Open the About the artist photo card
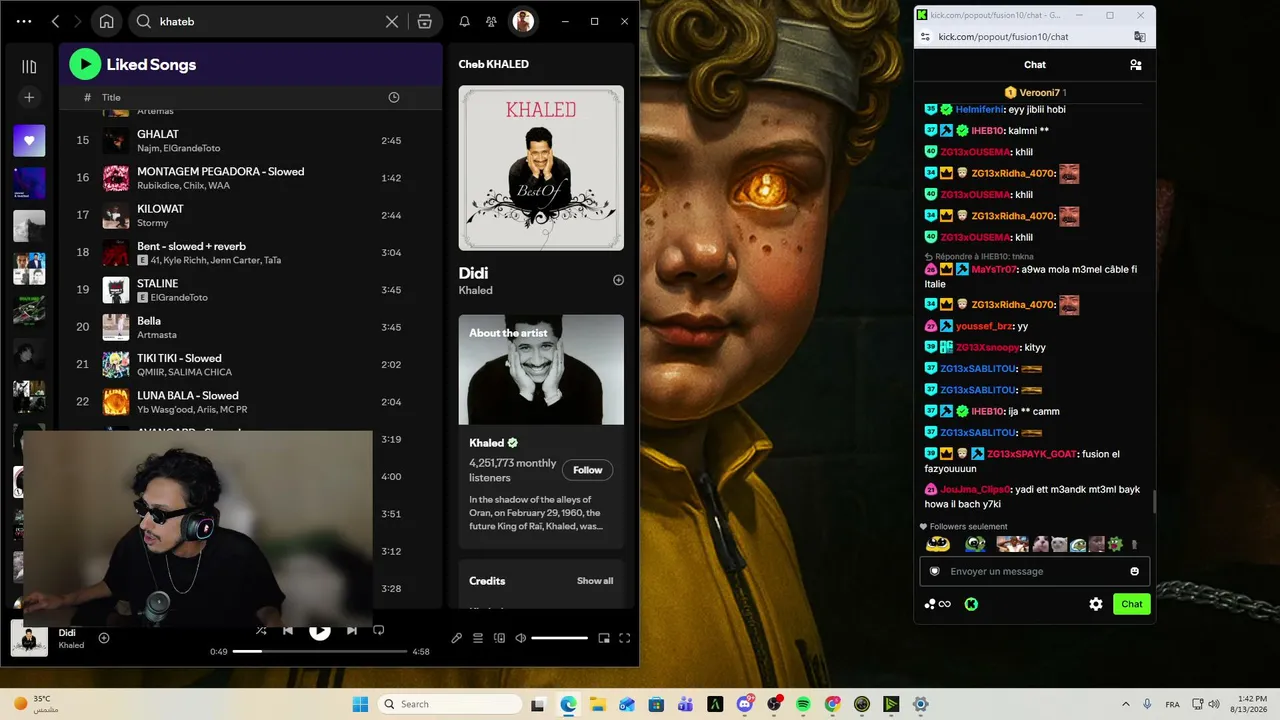The image size is (1280, 720). (x=541, y=370)
